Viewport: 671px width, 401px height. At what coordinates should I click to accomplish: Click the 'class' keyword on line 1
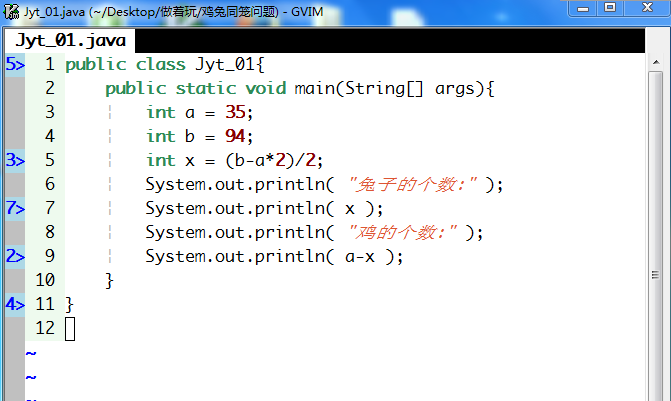[x=160, y=65]
